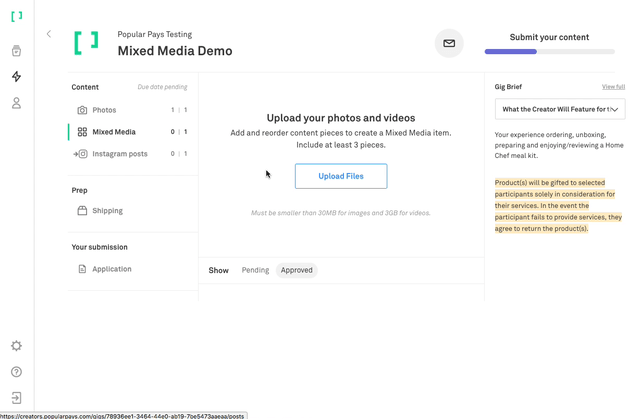
Task: Click the help question mark icon
Action: tap(16, 372)
